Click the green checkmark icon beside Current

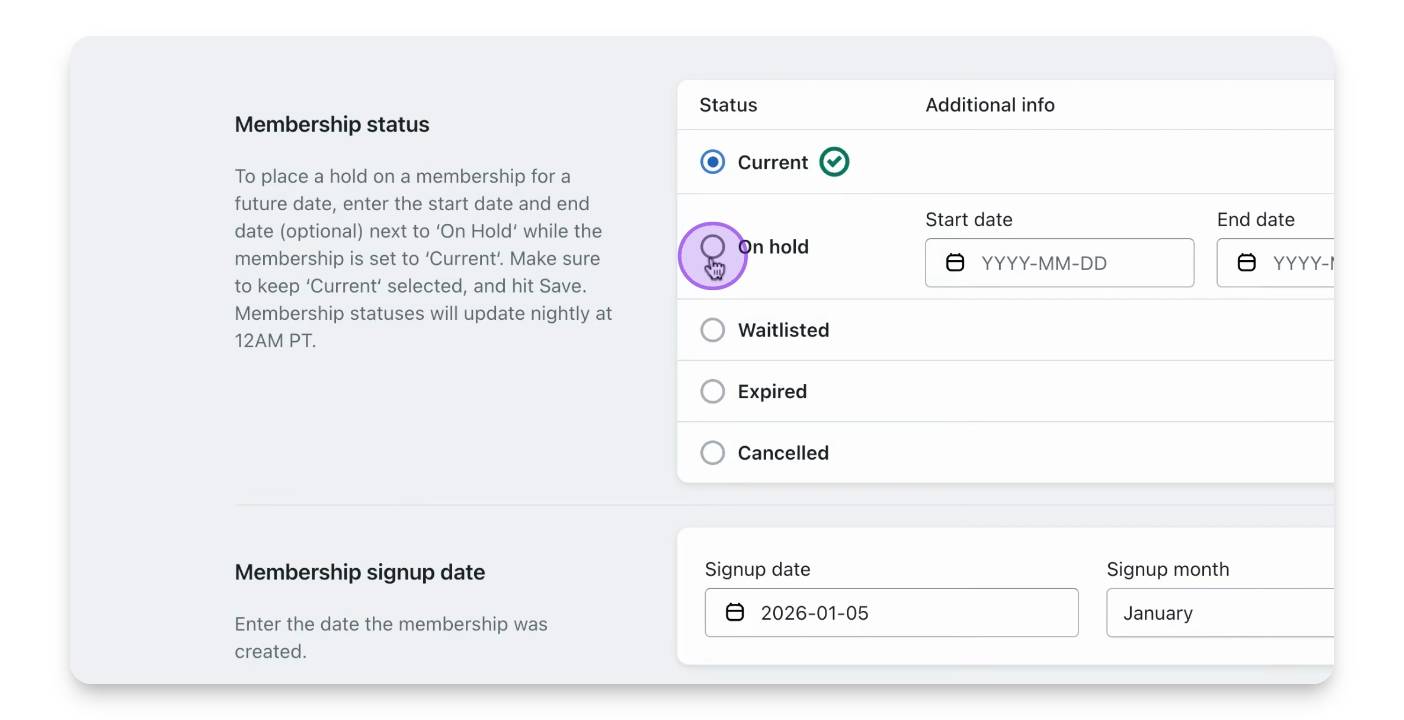click(x=834, y=162)
